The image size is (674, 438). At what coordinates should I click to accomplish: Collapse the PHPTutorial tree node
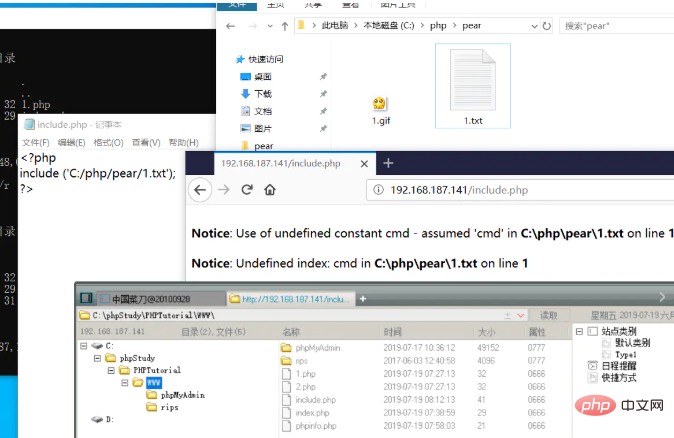click(x=111, y=370)
